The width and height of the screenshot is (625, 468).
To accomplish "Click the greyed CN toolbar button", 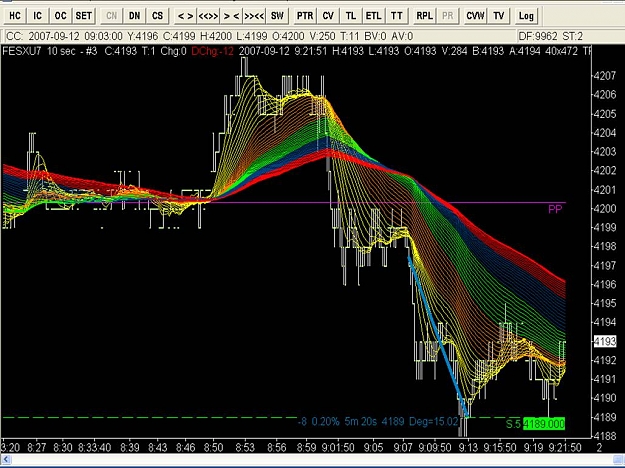I will click(x=112, y=16).
